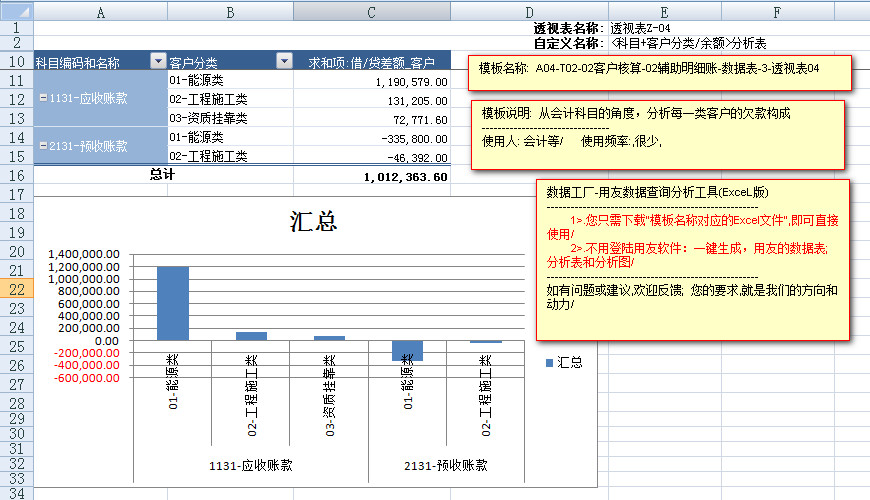Open the 科目编码和名称 filter dropdown
The height and width of the screenshot is (500, 870).
coord(157,62)
